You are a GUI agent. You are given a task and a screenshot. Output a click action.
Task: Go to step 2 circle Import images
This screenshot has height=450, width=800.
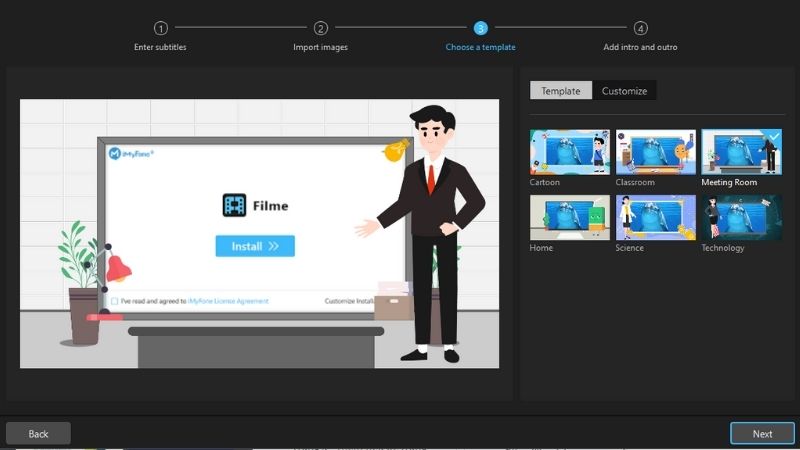[x=320, y=28]
